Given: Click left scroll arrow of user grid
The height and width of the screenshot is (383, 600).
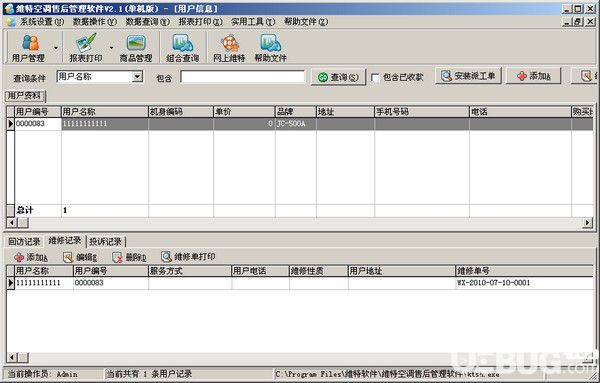Looking at the screenshot, I should (x=11, y=222).
